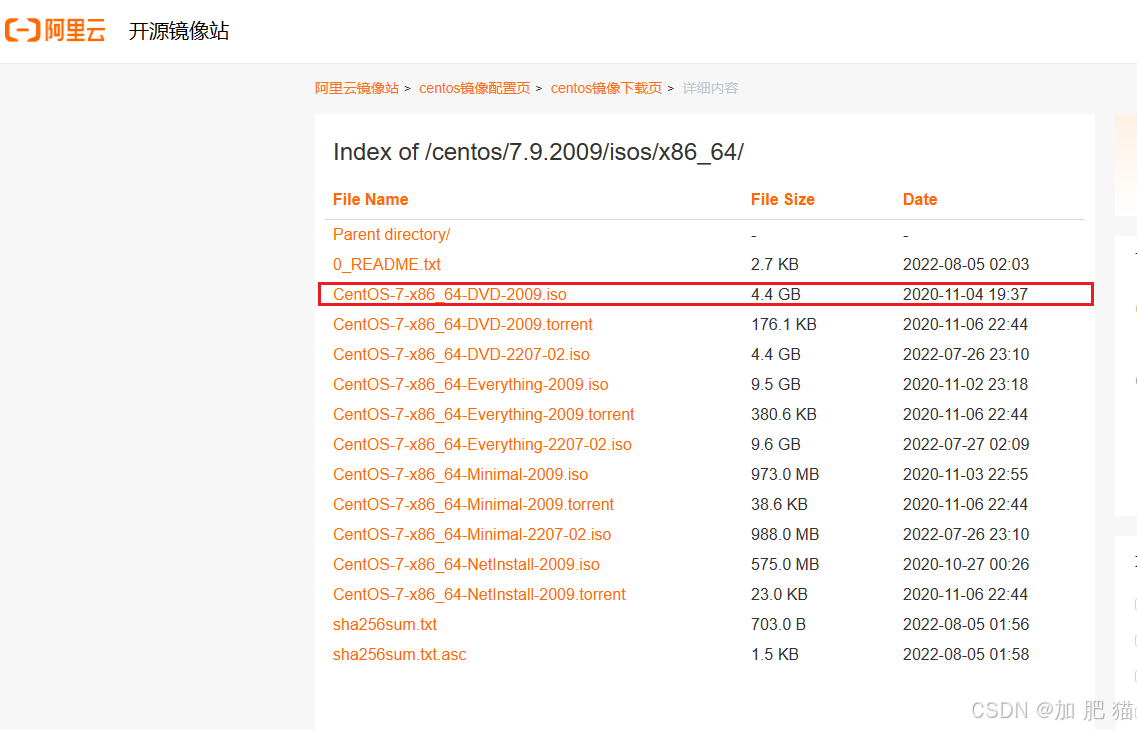
Task: Download CentOS-7-x86_64-Minimal-2009.torrent
Action: click(x=474, y=505)
